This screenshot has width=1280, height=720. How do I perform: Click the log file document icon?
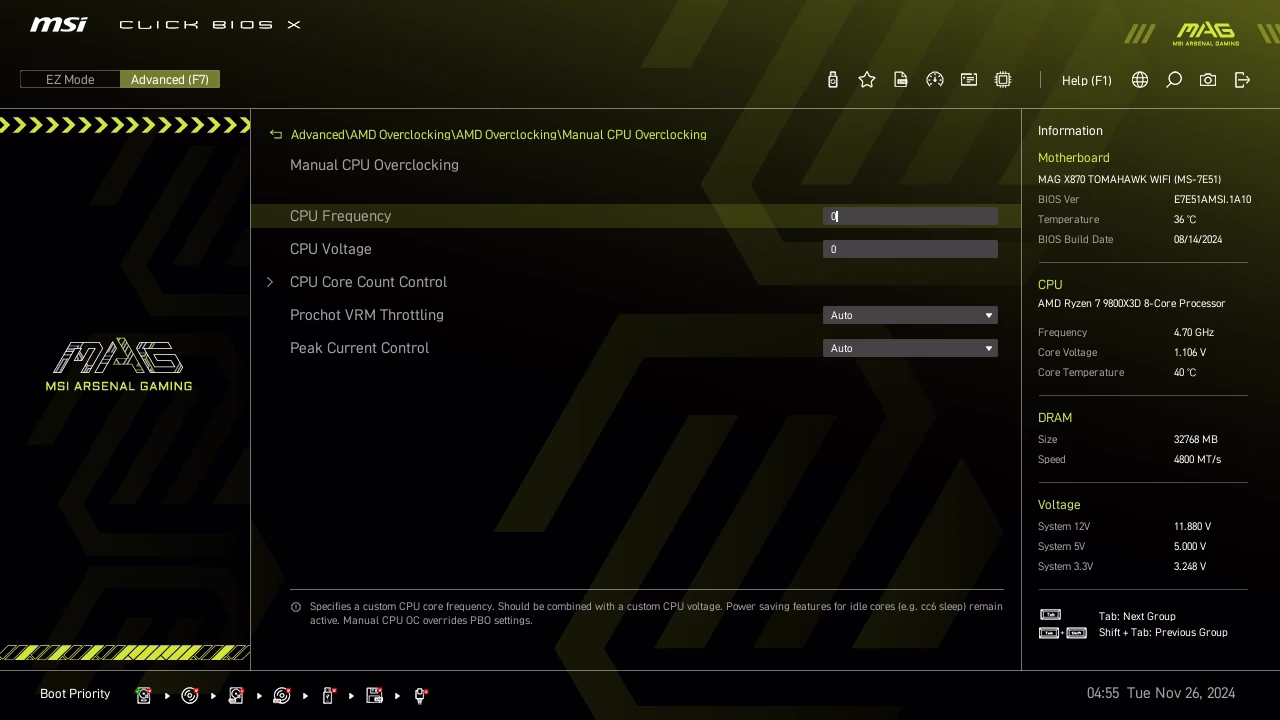pyautogui.click(x=901, y=80)
